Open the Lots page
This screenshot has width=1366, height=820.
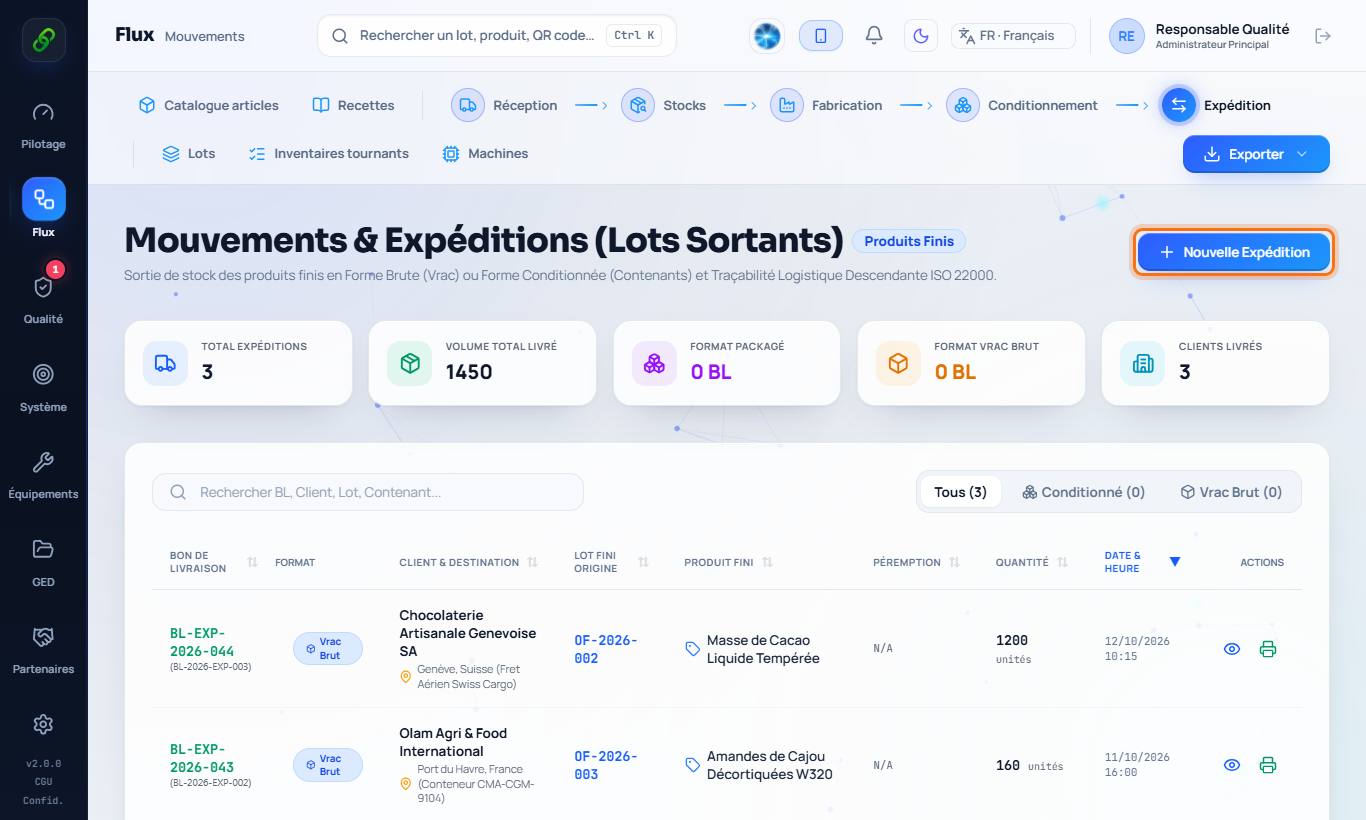[189, 154]
